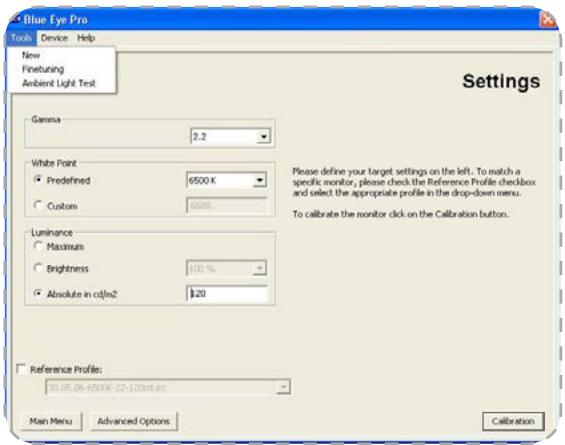
Task: Open Advanced Options
Action: 133,421
